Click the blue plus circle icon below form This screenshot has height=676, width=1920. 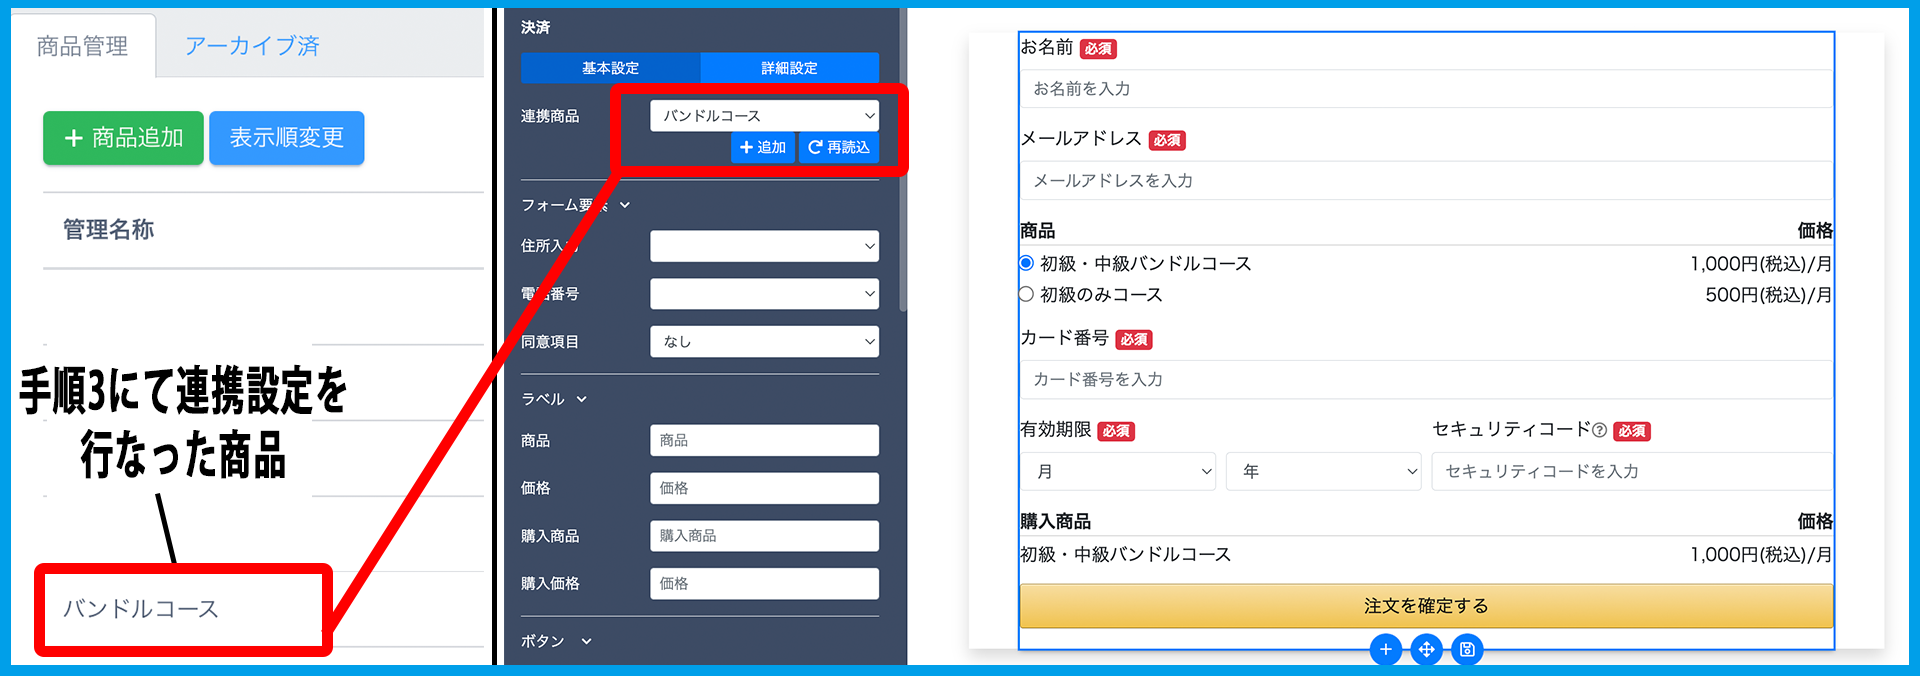coord(1385,650)
